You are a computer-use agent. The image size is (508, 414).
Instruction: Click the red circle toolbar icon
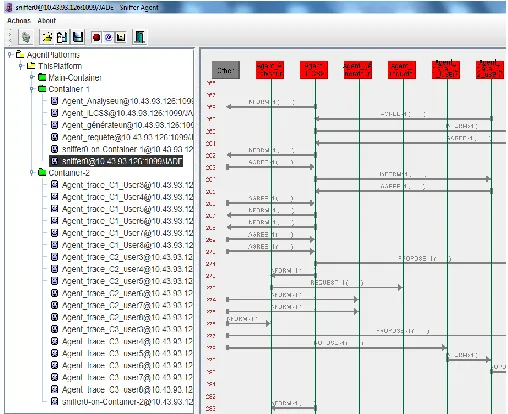tap(96, 37)
